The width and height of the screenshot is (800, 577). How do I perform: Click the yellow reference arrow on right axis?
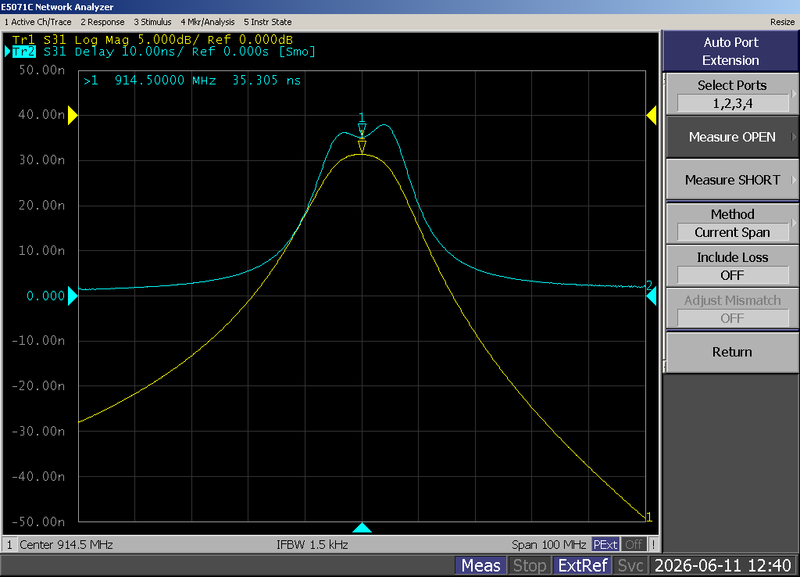coord(652,115)
